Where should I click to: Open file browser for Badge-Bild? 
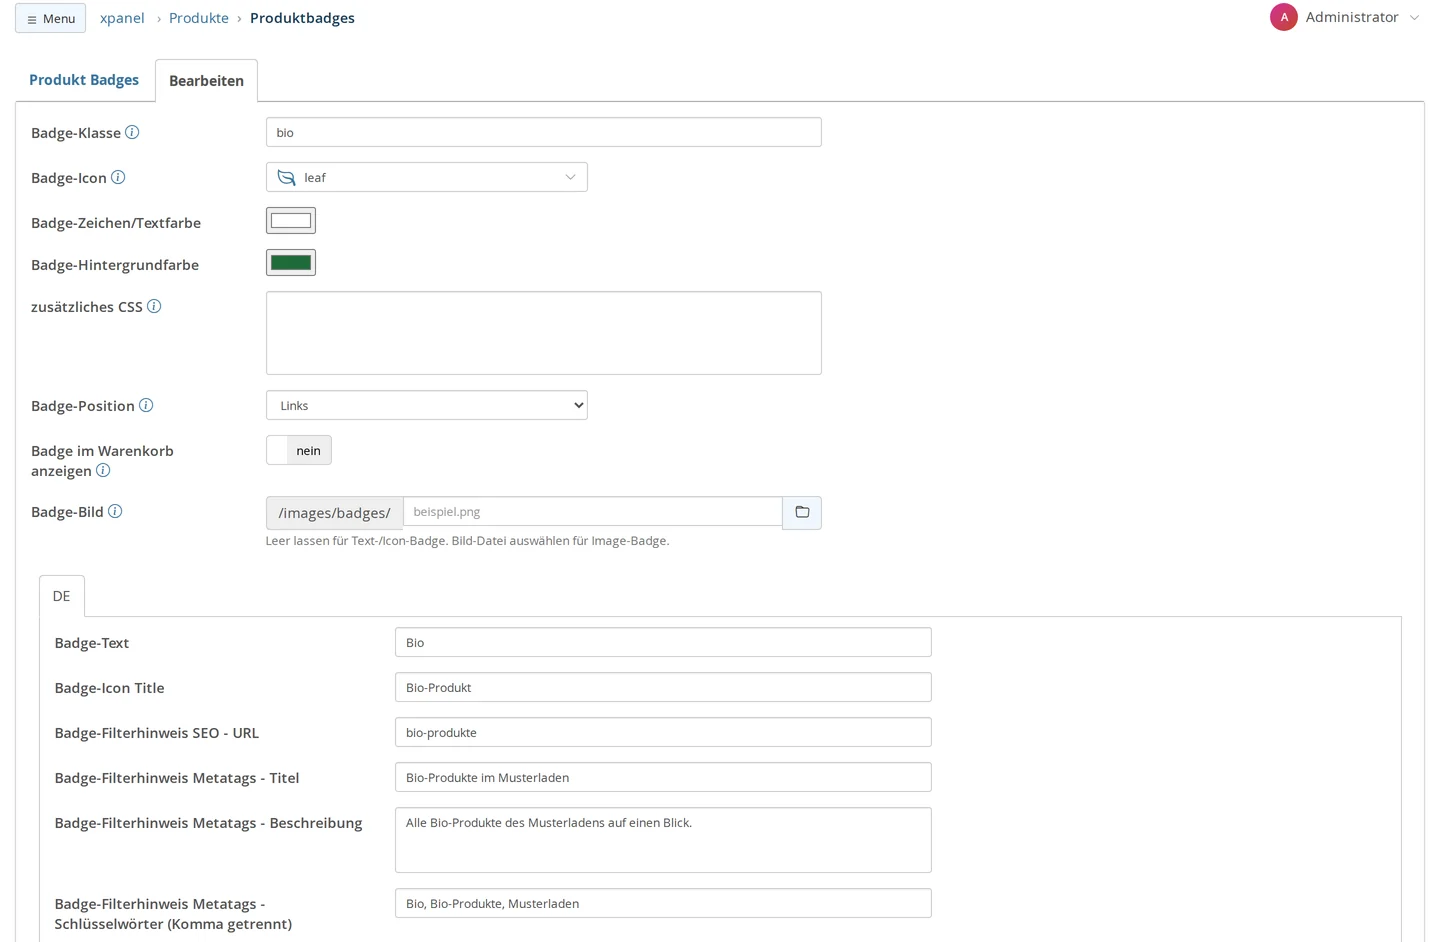(x=802, y=513)
